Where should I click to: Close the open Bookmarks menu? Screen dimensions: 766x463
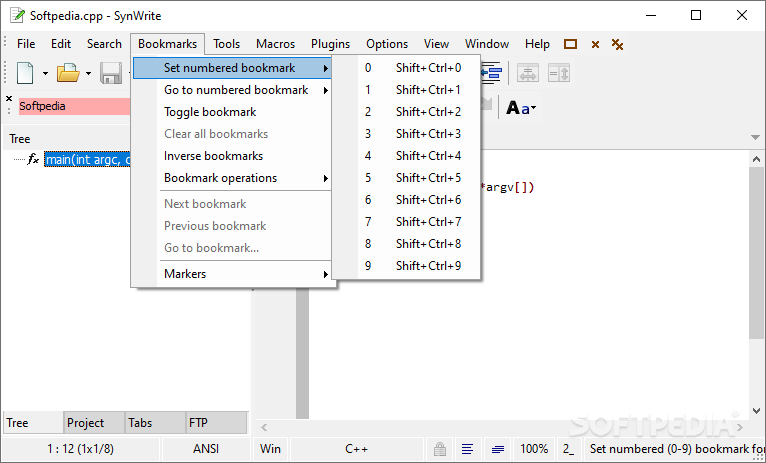pyautogui.click(x=168, y=44)
